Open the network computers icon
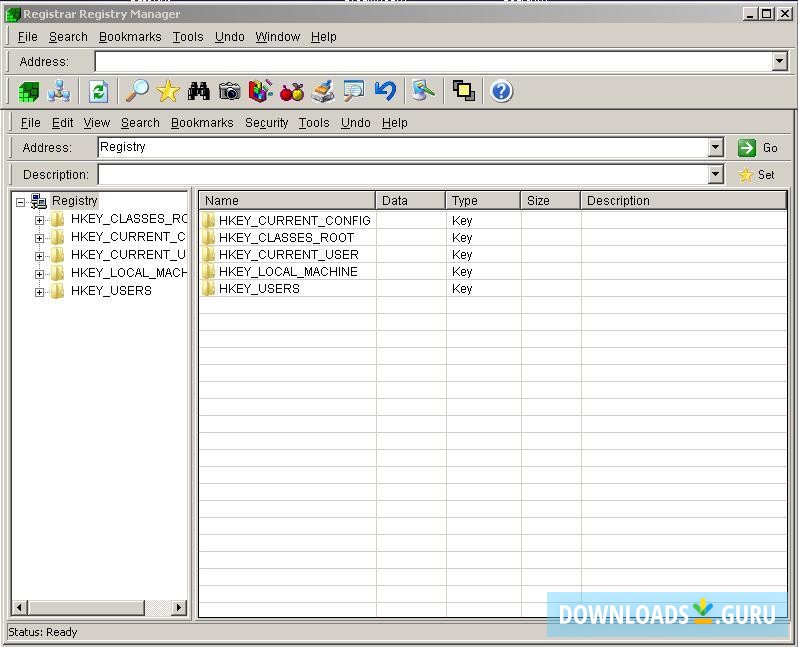Image resolution: width=798 pixels, height=647 pixels. pyautogui.click(x=59, y=92)
